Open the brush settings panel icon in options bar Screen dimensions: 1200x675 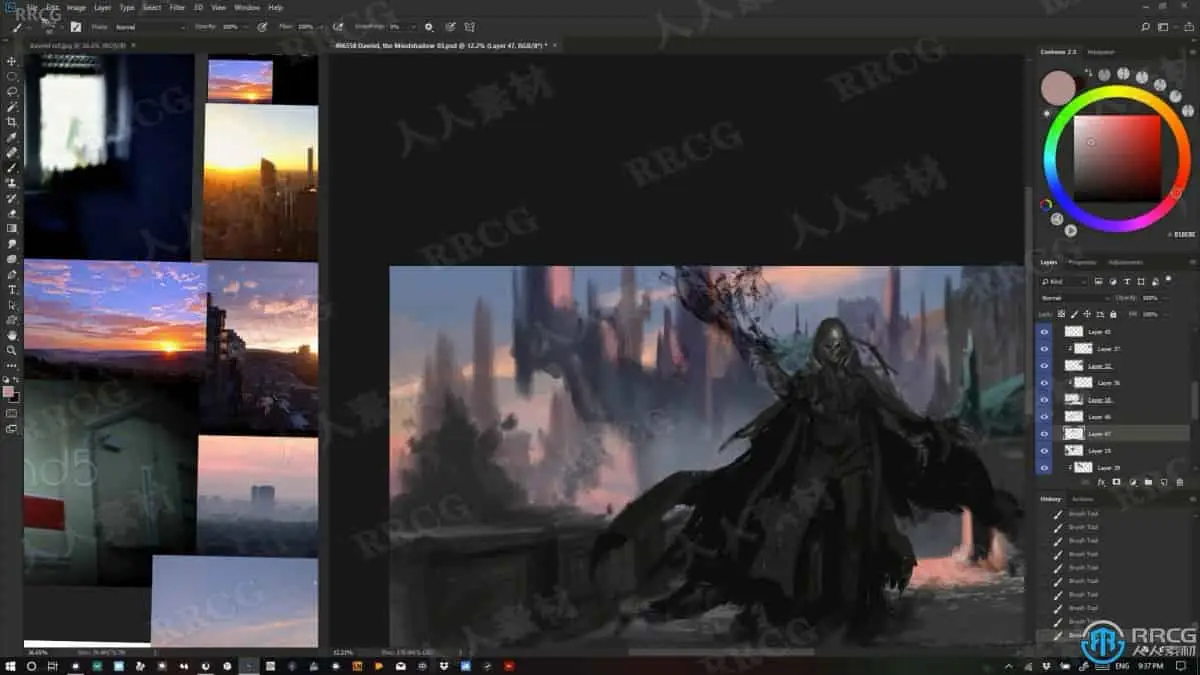[x=75, y=27]
